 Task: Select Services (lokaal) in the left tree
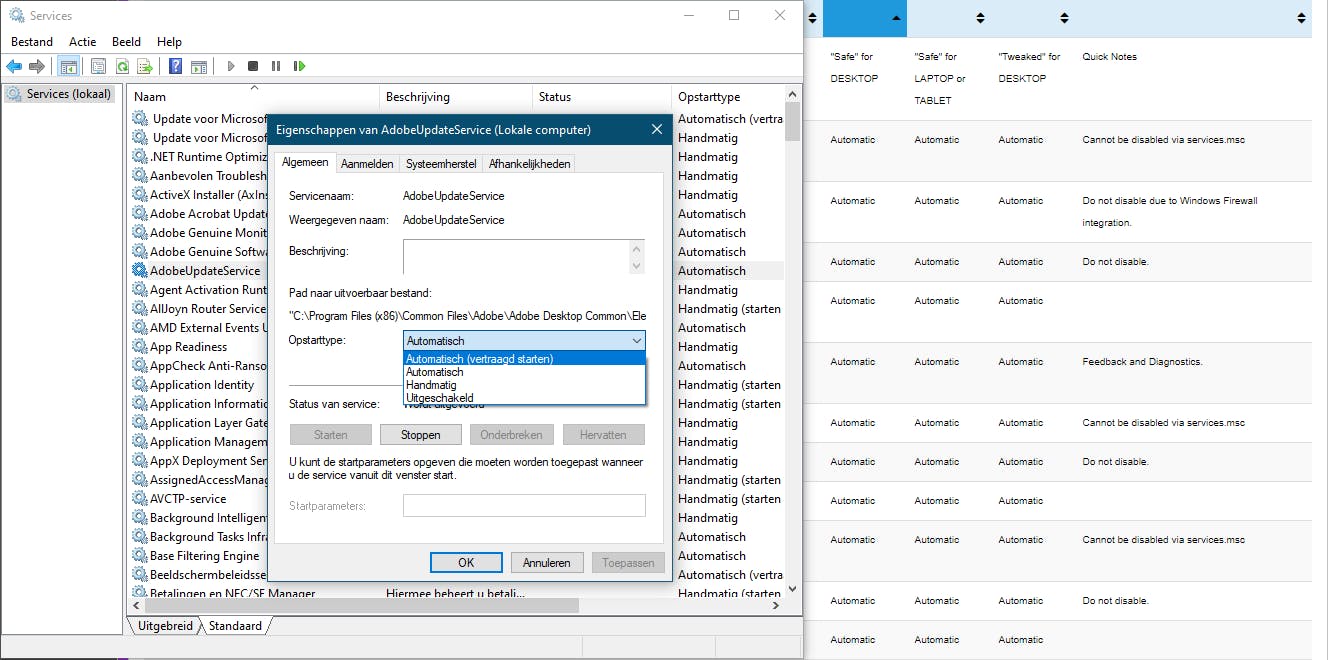tap(61, 94)
